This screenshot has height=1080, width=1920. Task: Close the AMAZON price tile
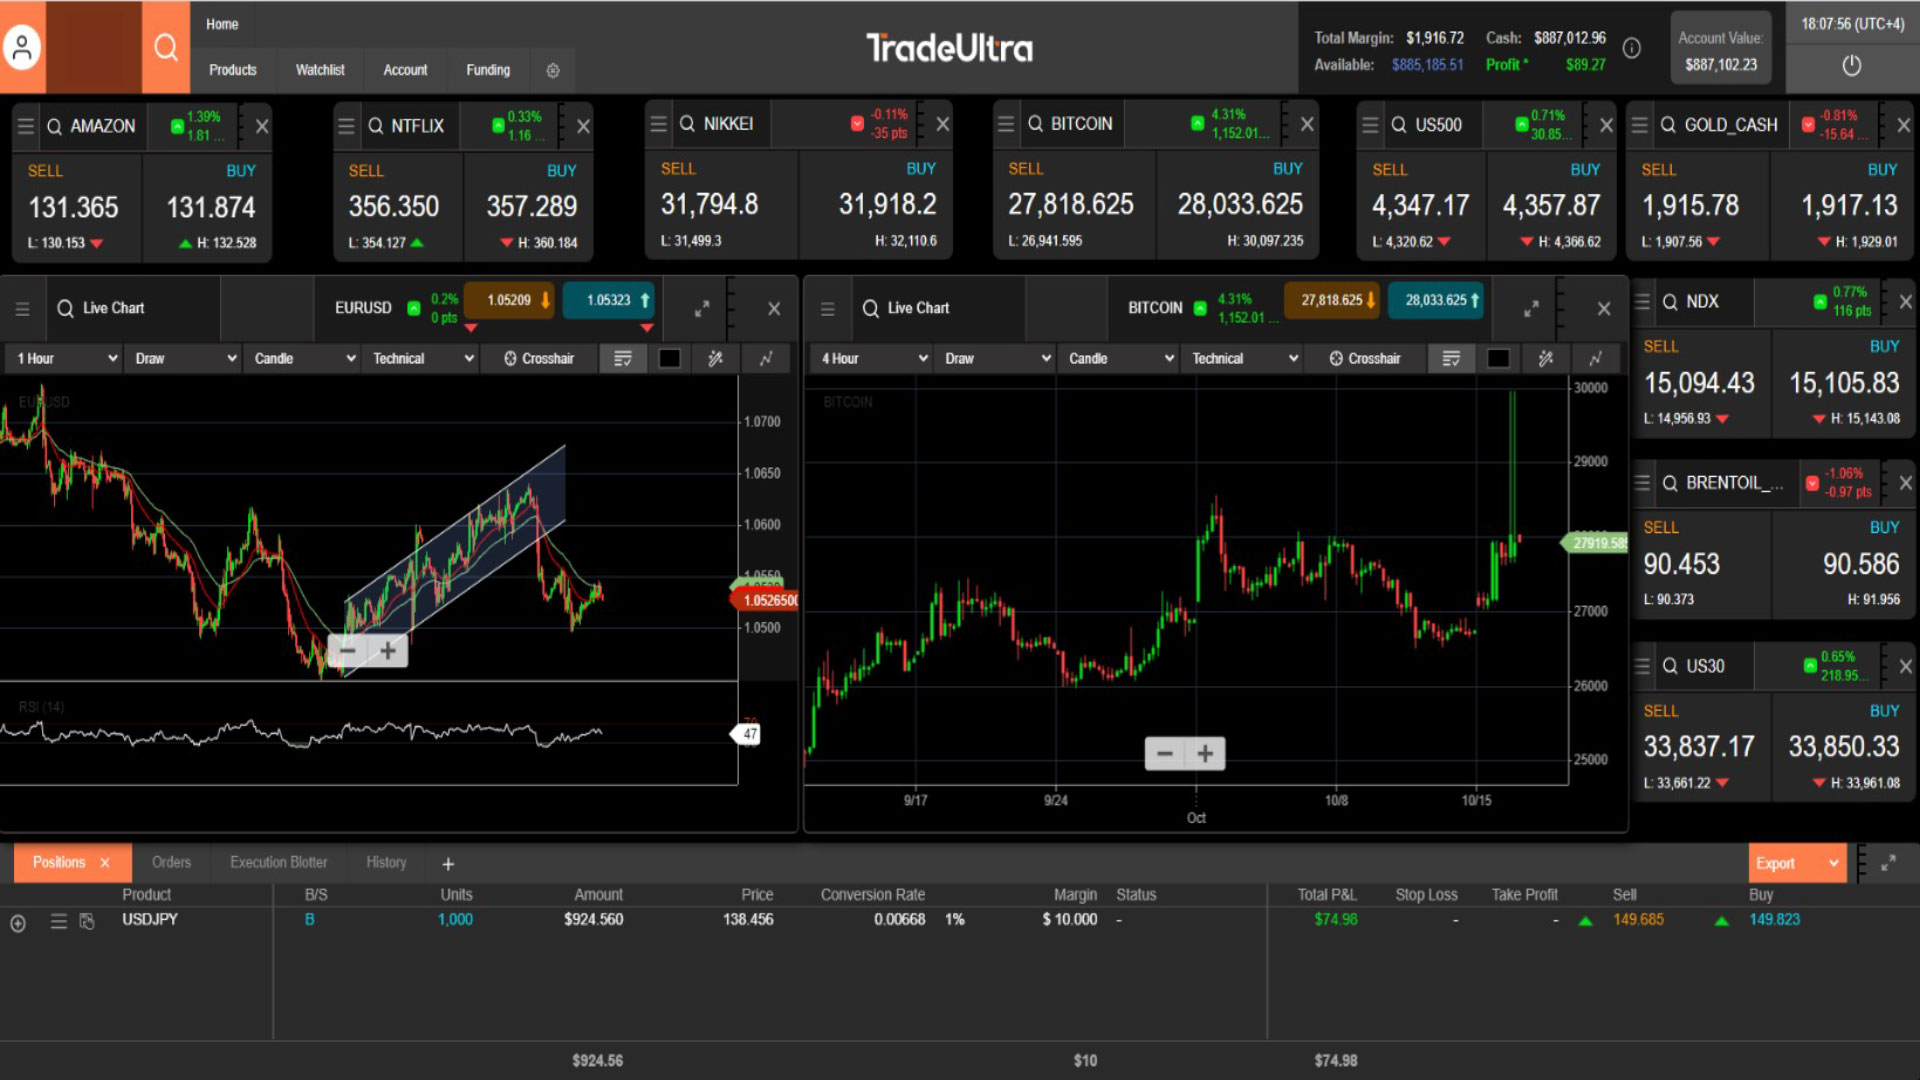click(x=262, y=126)
